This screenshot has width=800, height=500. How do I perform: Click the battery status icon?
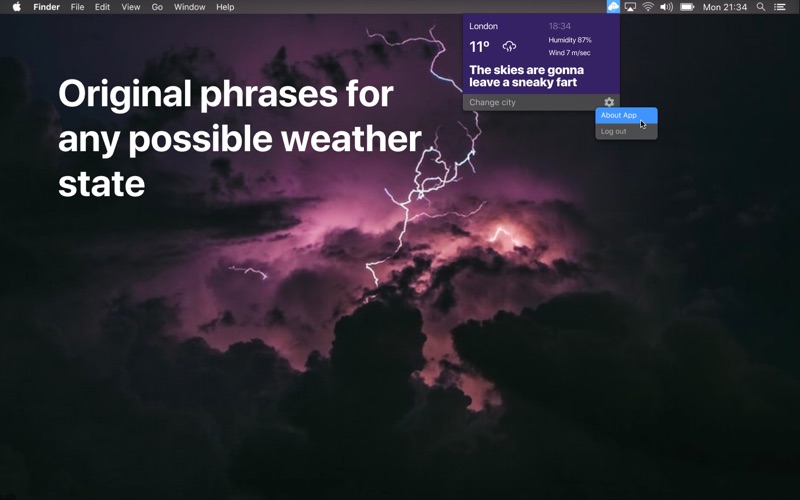tap(687, 7)
